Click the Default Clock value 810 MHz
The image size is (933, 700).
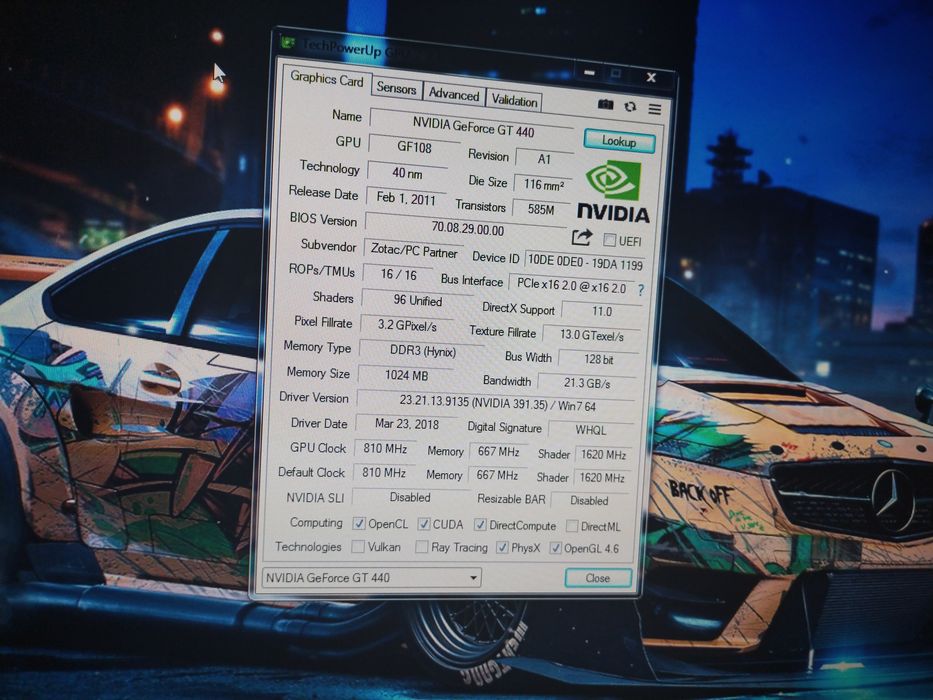pyautogui.click(x=384, y=473)
